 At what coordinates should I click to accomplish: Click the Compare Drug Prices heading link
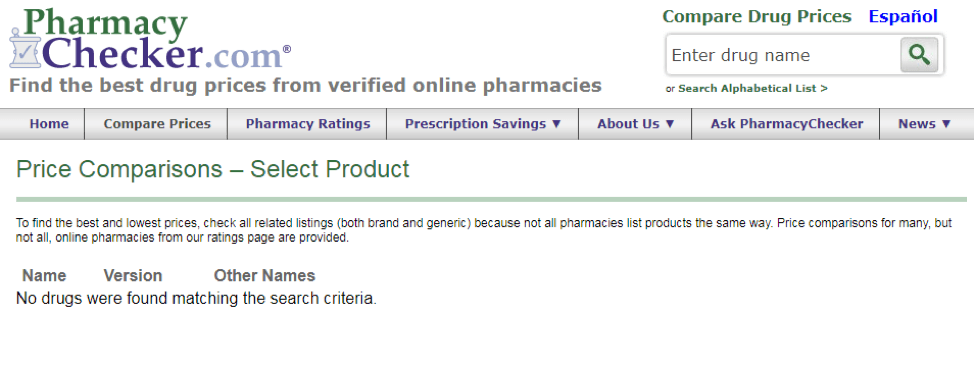[757, 16]
